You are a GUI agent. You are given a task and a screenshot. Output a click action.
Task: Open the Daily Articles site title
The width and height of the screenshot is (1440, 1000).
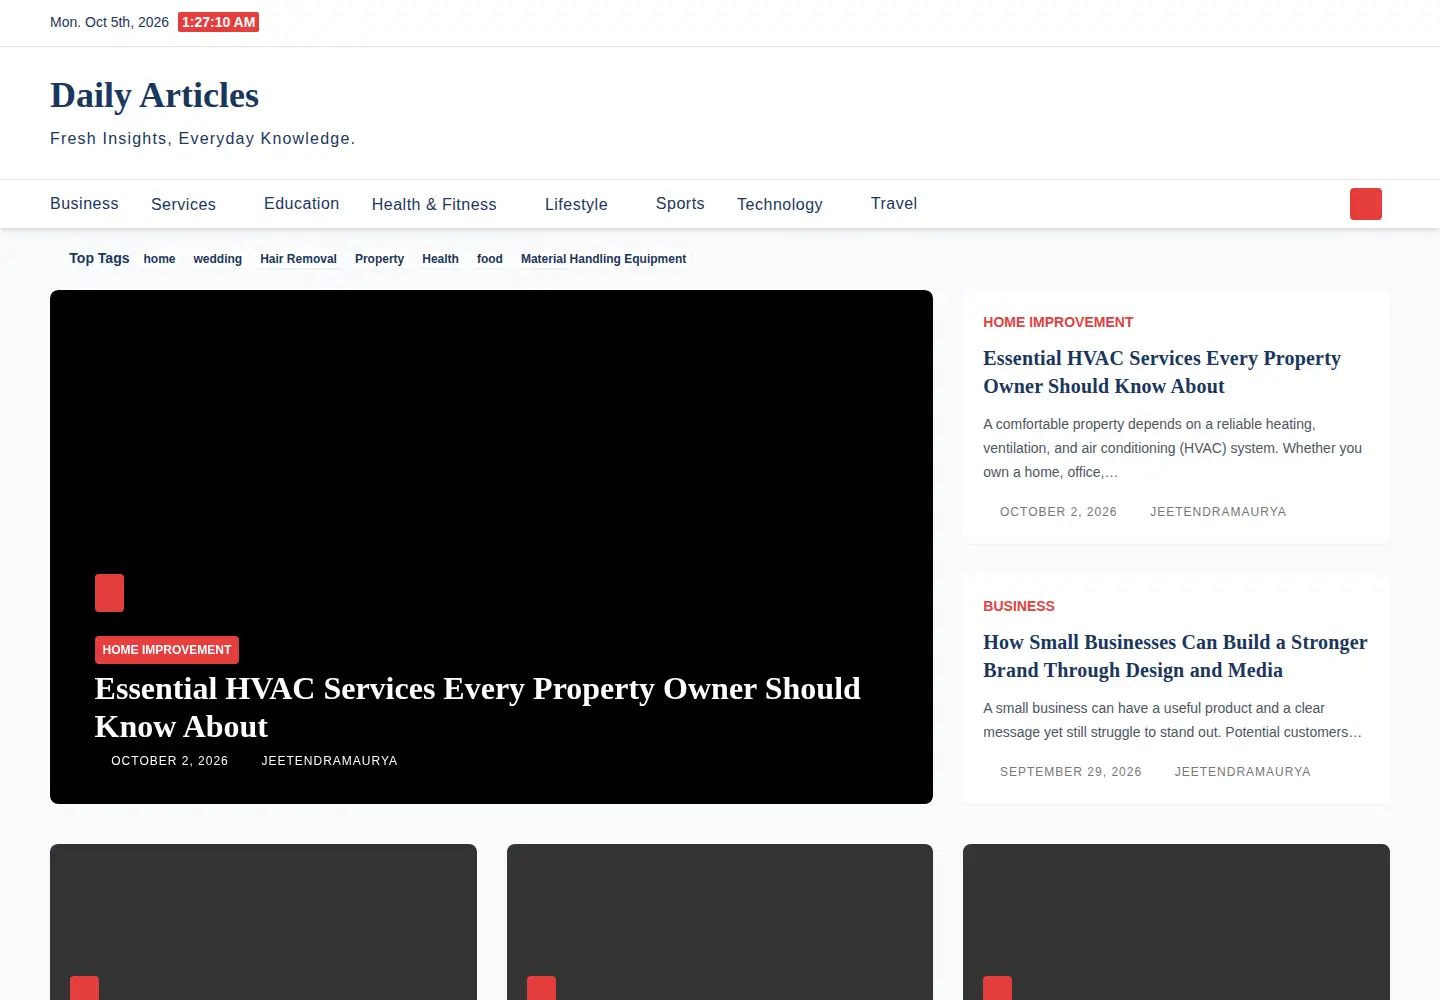[154, 95]
